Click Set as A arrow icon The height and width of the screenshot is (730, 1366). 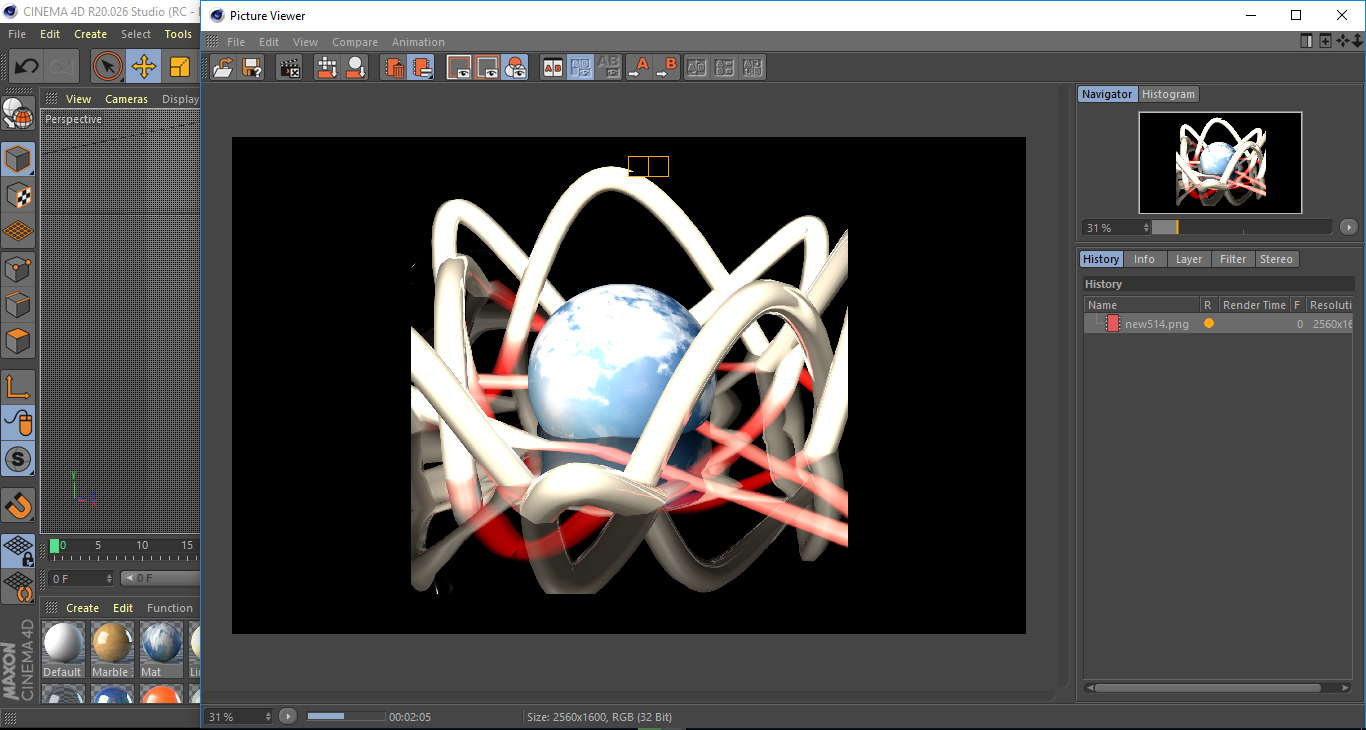638,68
